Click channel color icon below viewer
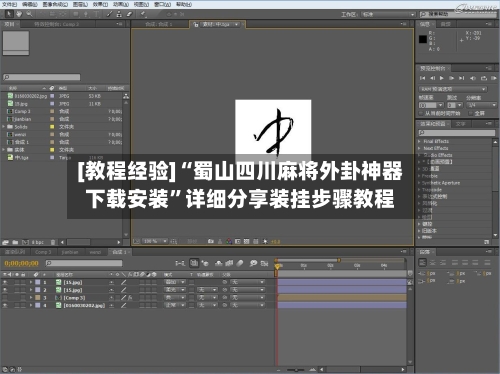This screenshot has width=500, height=374. [x=229, y=241]
